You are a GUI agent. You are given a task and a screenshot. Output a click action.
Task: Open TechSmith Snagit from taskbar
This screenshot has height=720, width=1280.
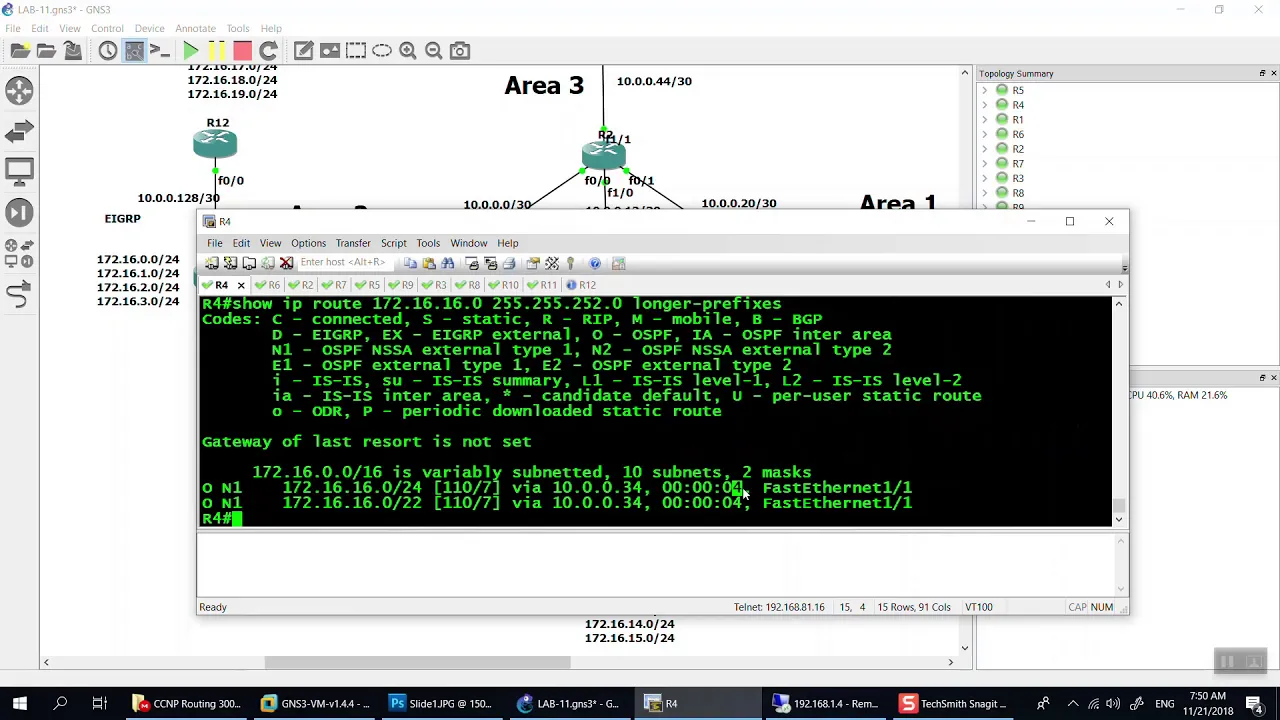tap(955, 704)
